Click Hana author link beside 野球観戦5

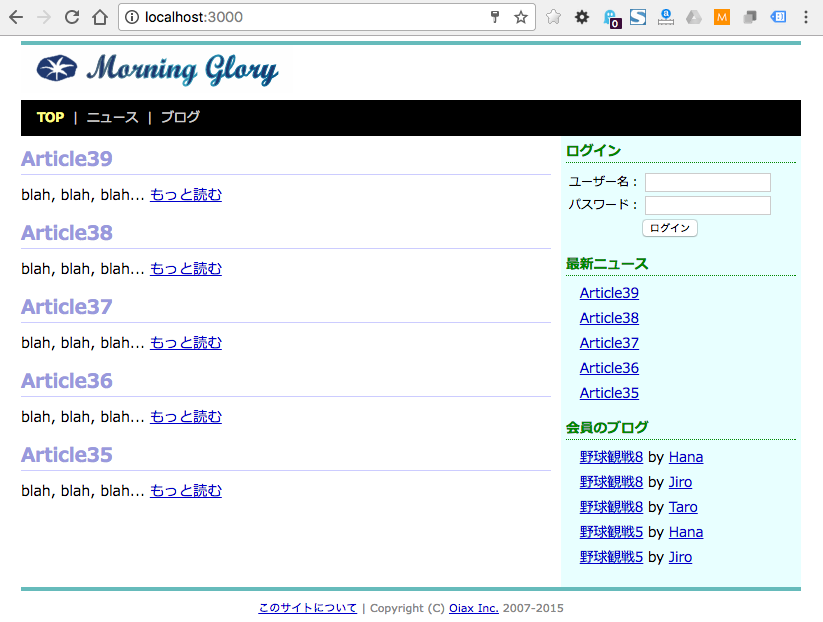pos(685,532)
